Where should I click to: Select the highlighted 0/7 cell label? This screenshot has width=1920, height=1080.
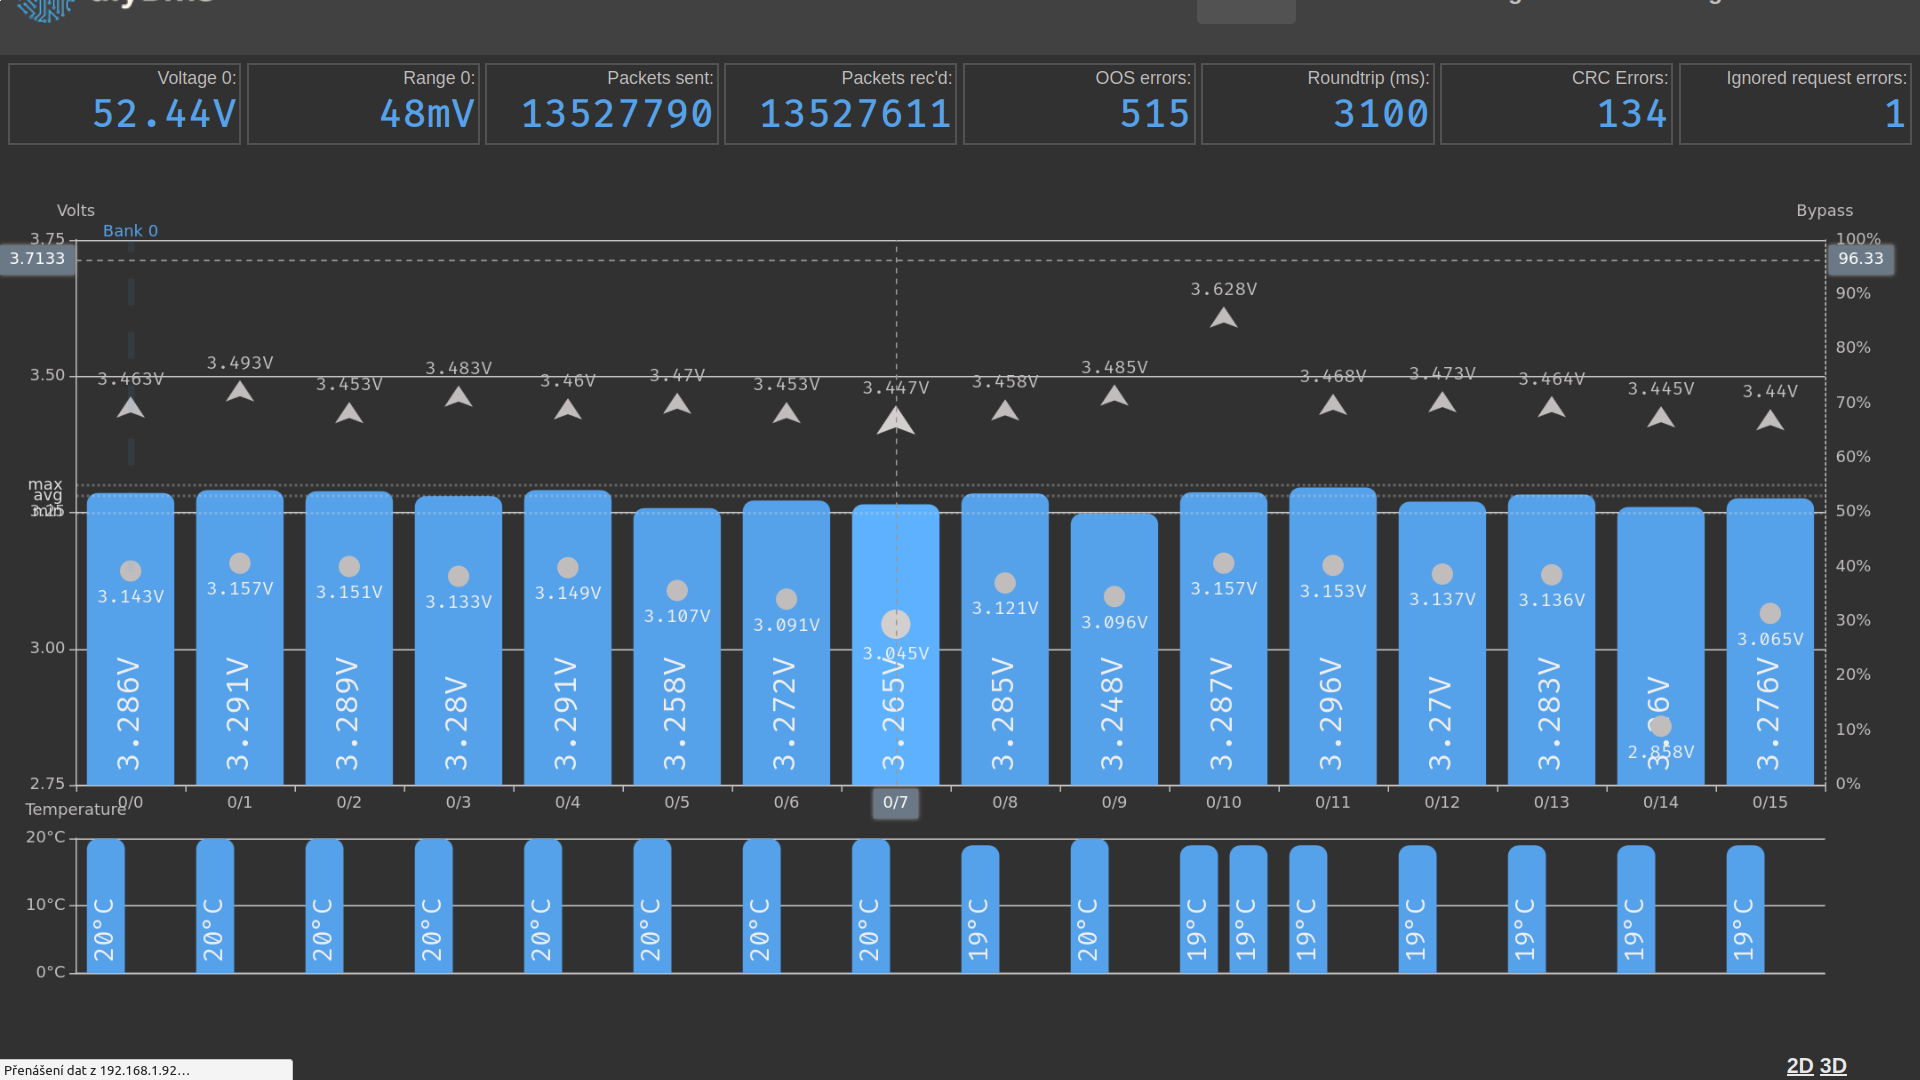(895, 802)
